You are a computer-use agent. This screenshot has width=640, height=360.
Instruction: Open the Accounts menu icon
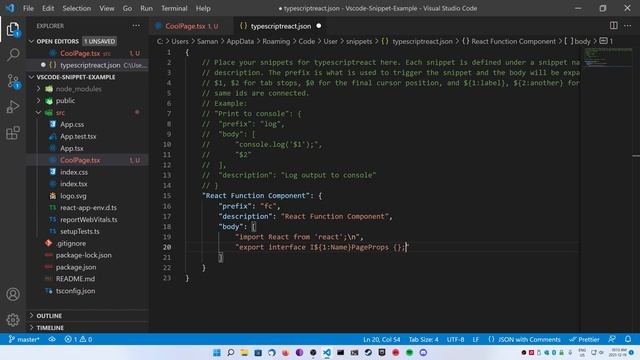coord(13,294)
